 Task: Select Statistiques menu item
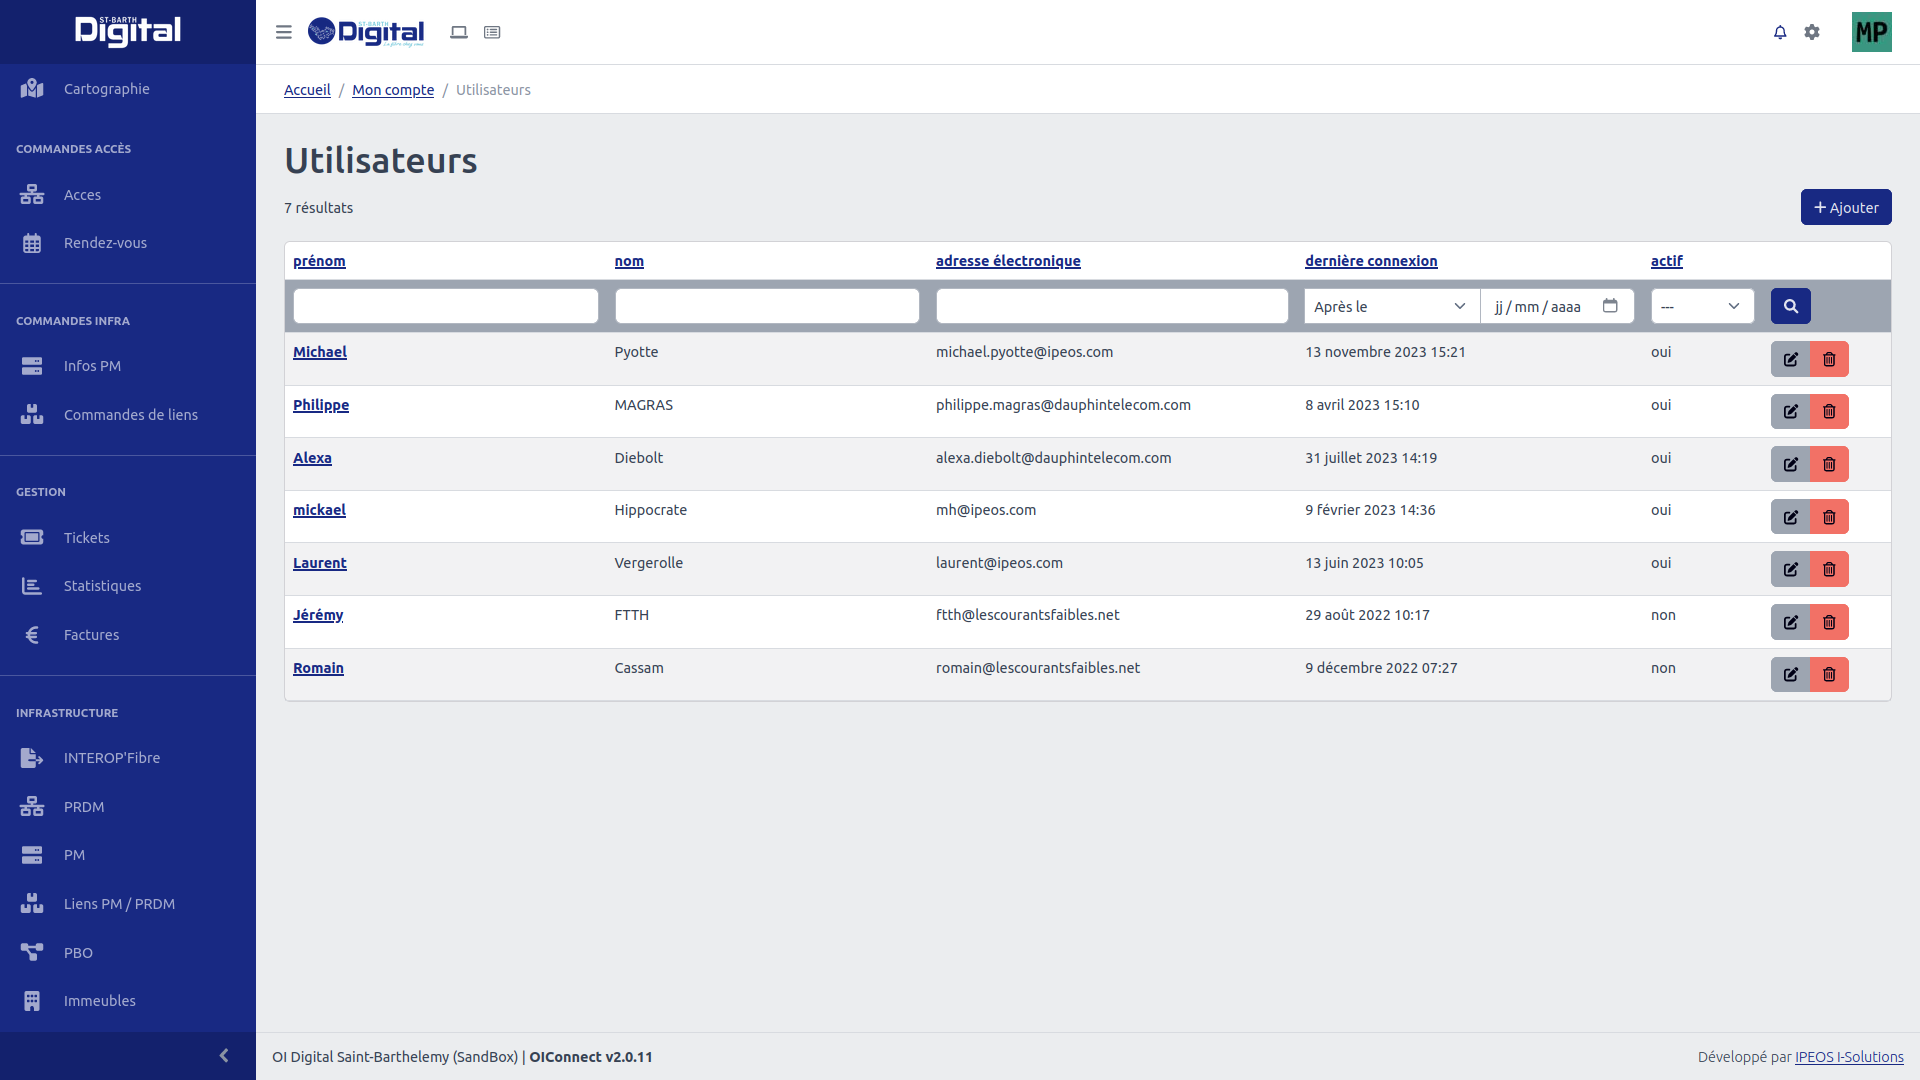[102, 586]
